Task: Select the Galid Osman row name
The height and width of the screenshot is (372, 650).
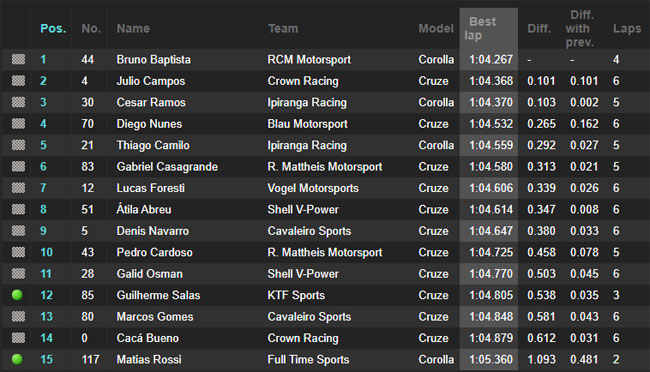Action: click(150, 274)
